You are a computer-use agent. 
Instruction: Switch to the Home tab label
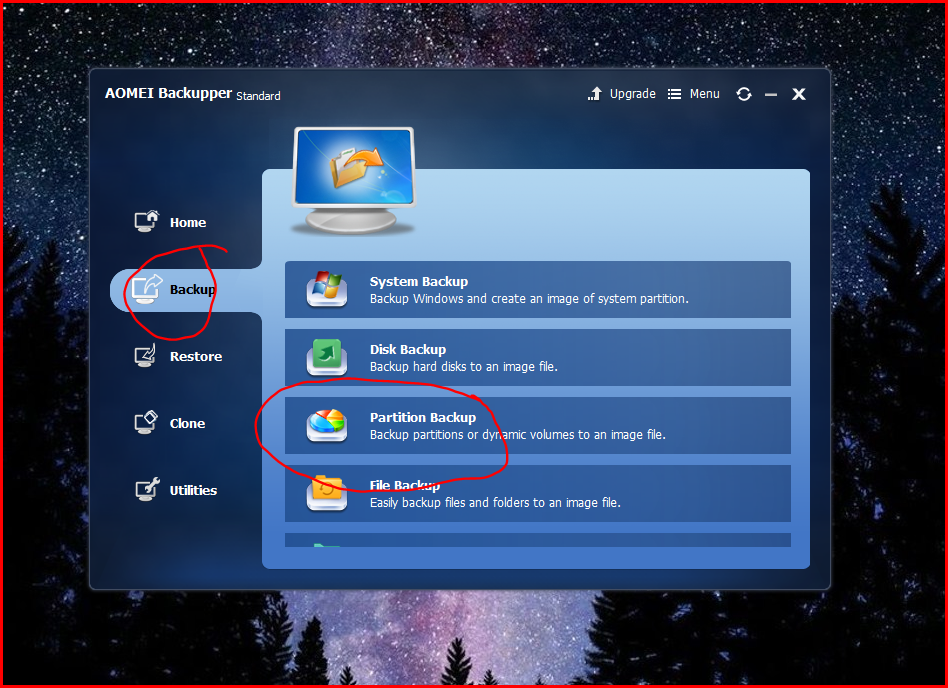point(187,222)
